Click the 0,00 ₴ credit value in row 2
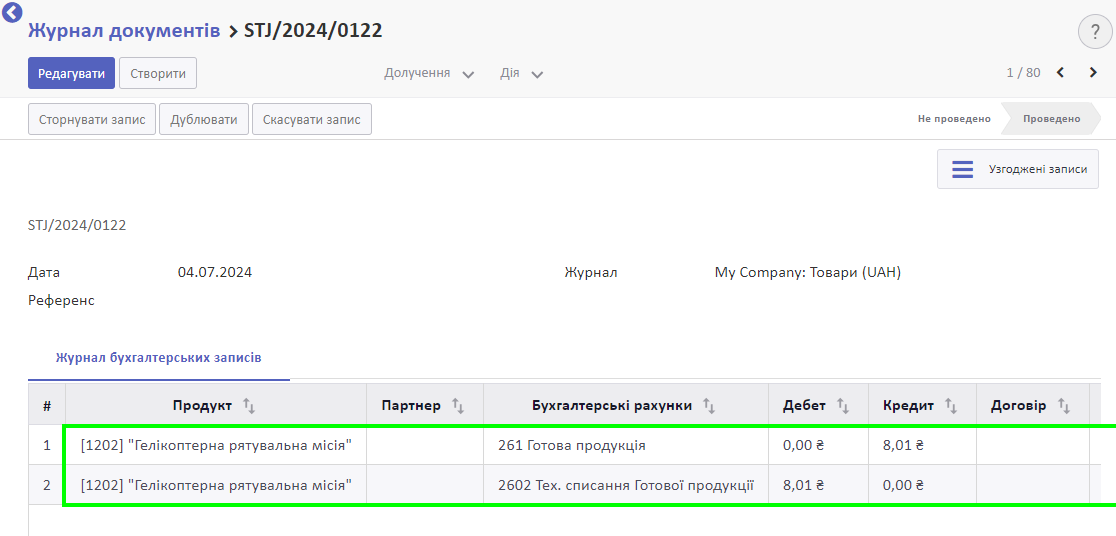Image resolution: width=1116 pixels, height=536 pixels. [902, 485]
